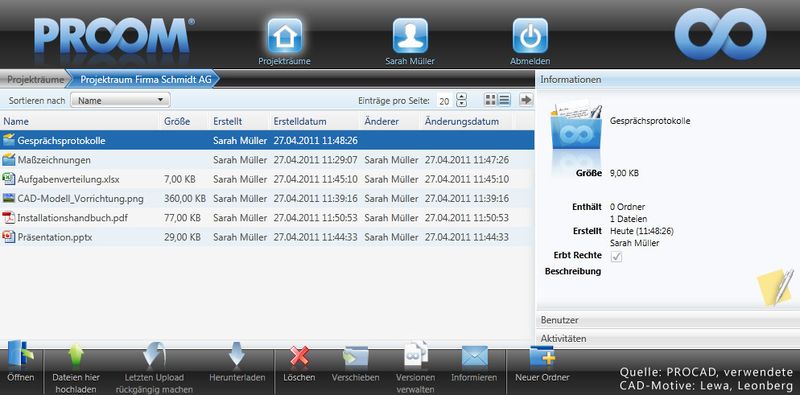
Task: Sort by the Erstelldatum column header
Action: [x=300, y=121]
